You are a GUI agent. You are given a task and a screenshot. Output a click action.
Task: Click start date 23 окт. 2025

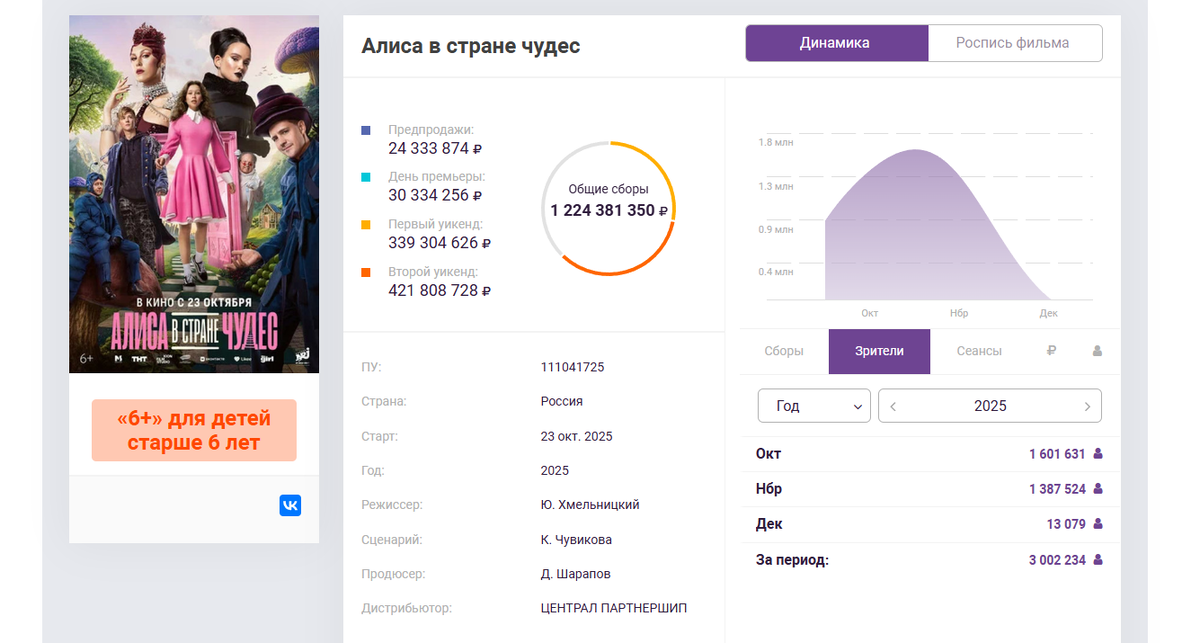pyautogui.click(x=576, y=436)
